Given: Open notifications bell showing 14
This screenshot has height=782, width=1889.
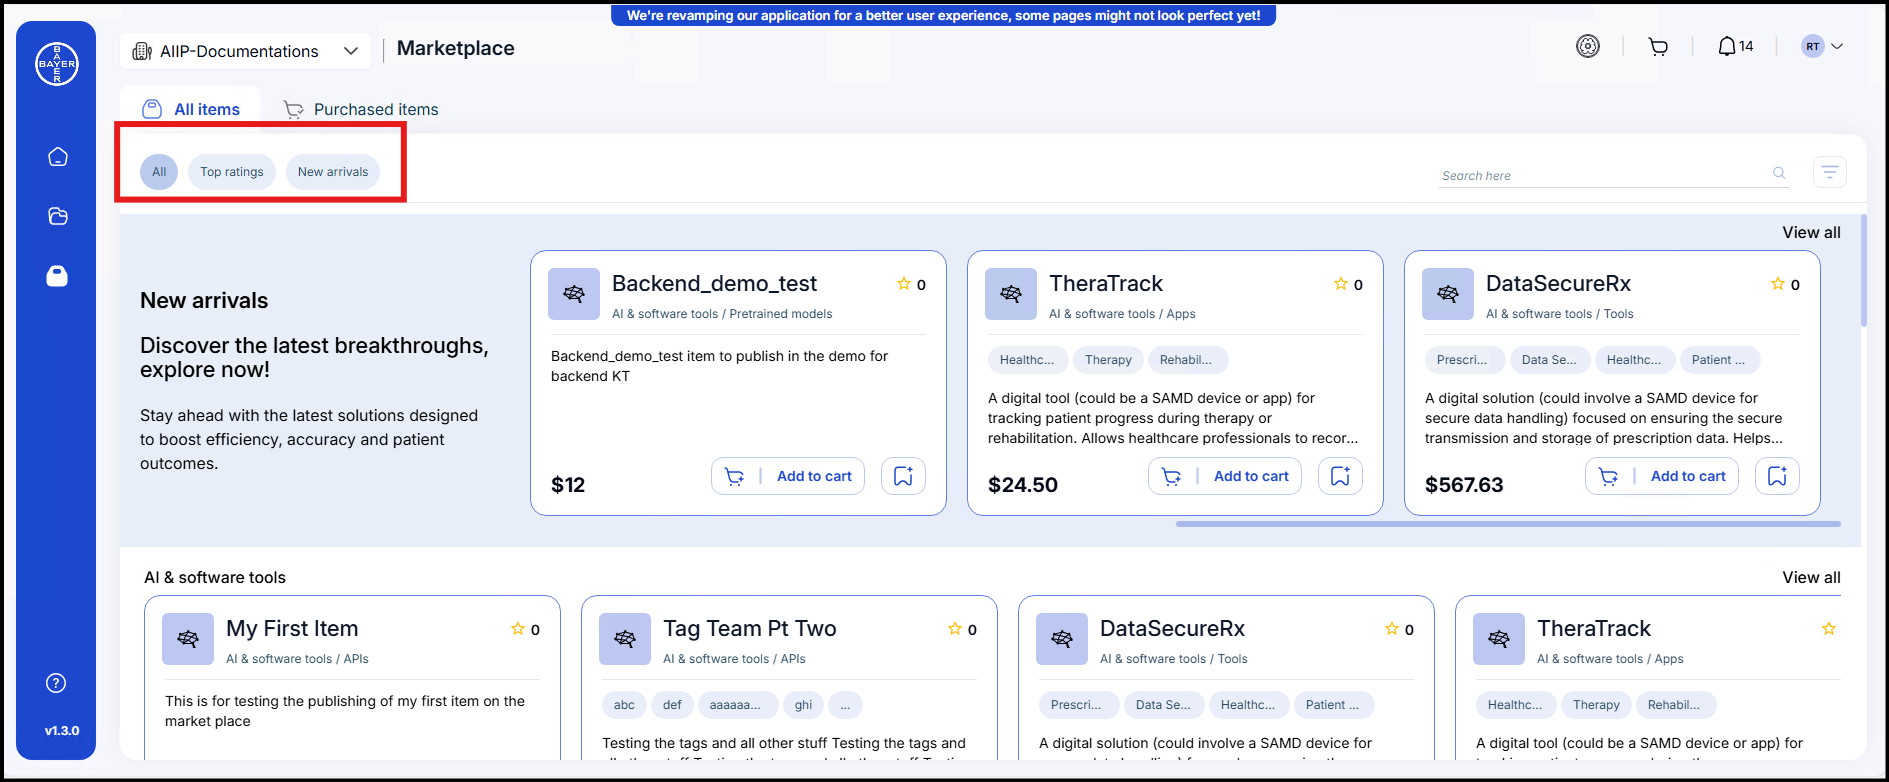Looking at the screenshot, I should pyautogui.click(x=1736, y=46).
